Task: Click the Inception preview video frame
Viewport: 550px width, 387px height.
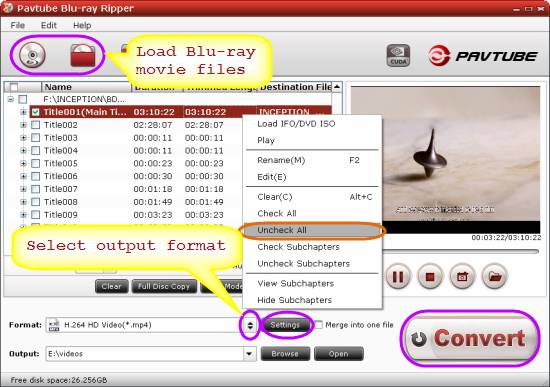Action: [445, 160]
